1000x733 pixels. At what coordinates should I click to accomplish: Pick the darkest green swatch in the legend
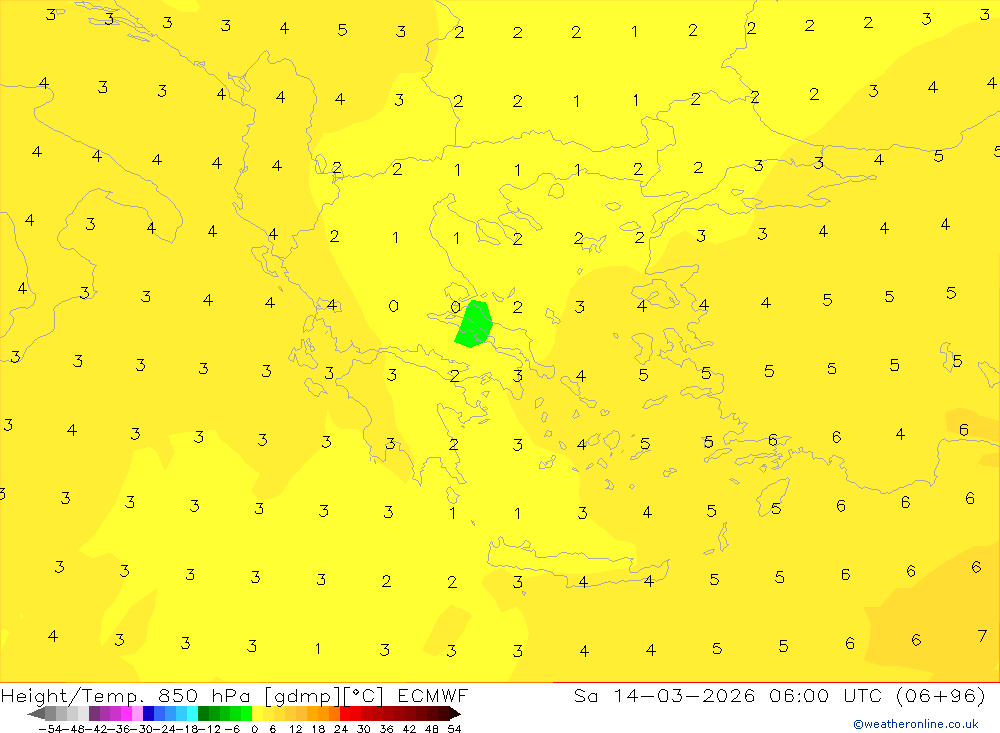tap(203, 714)
